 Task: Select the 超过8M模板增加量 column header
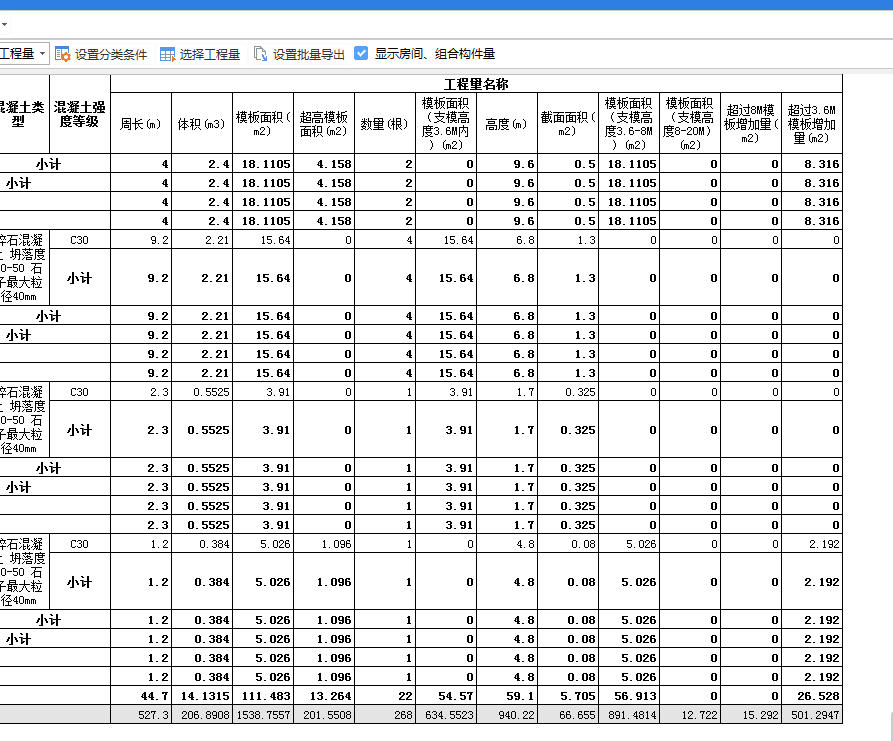pos(750,124)
